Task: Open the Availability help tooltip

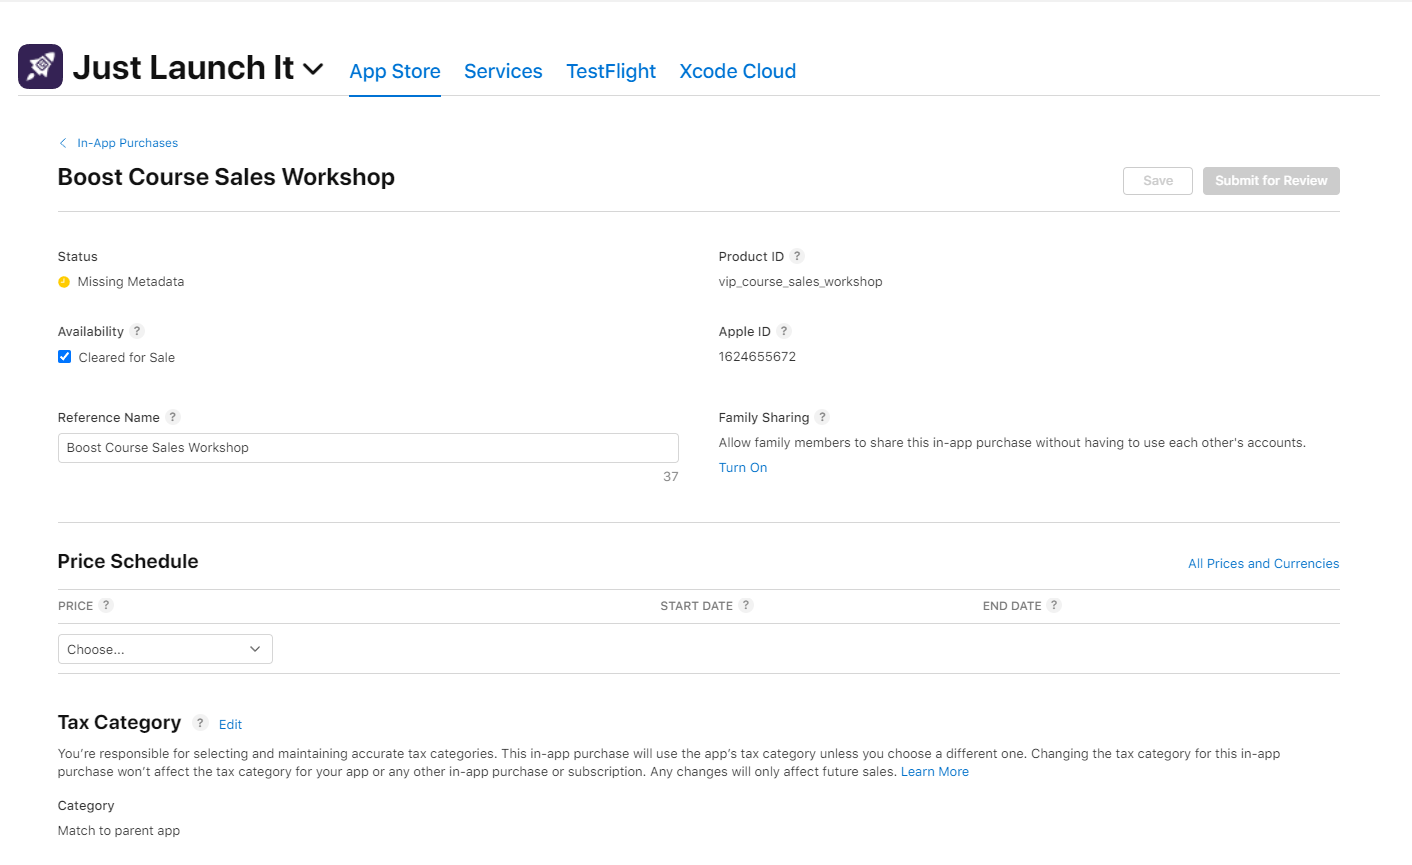Action: pos(137,331)
